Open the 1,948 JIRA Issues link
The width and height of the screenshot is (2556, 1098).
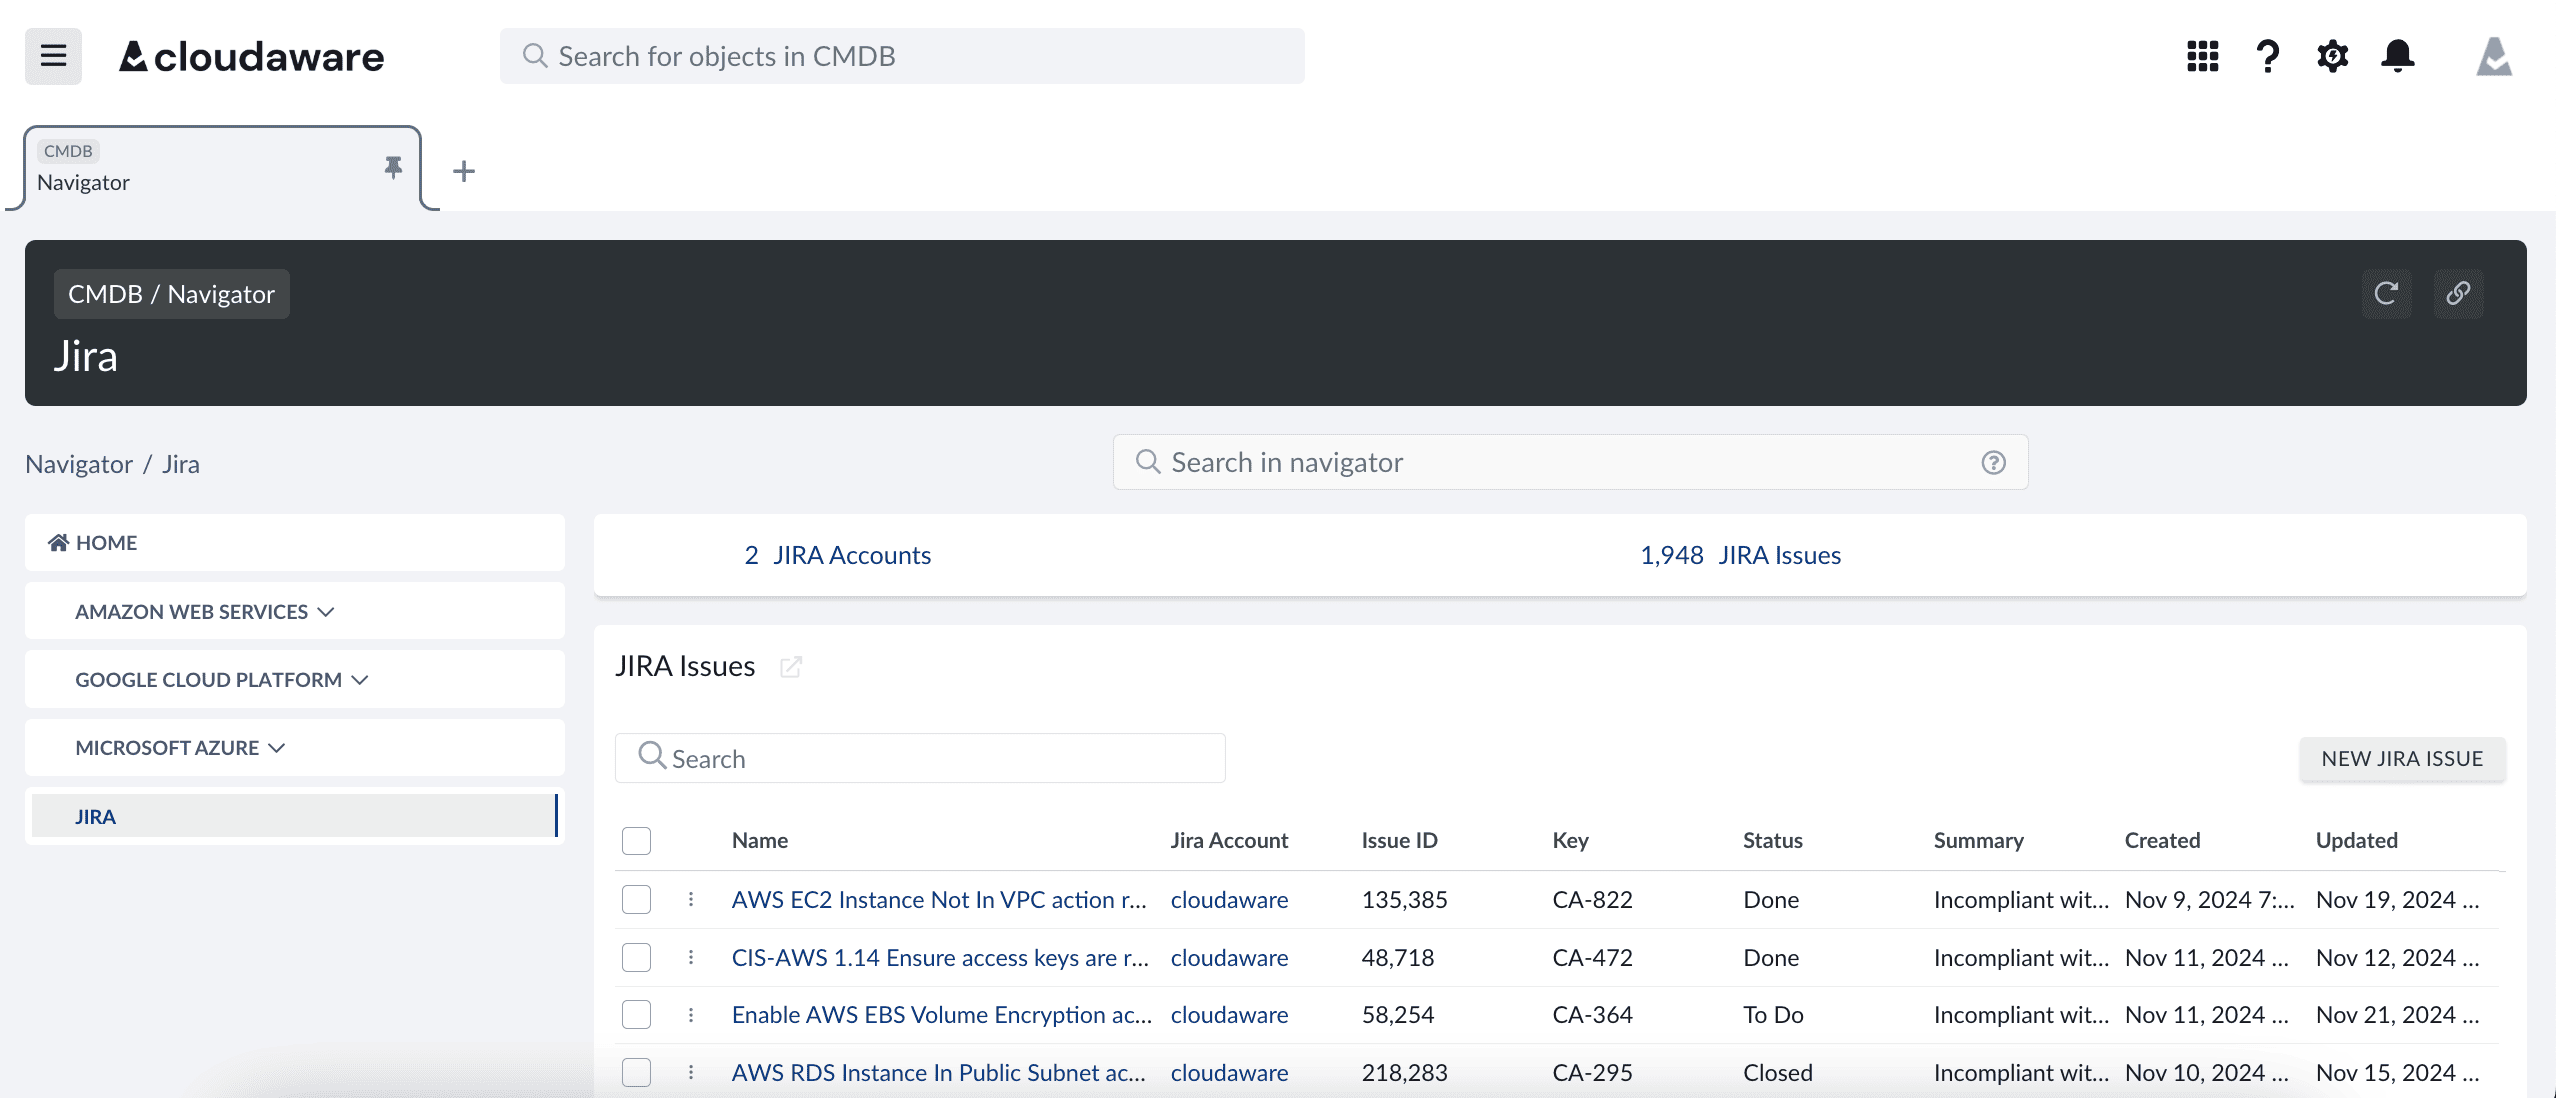1740,555
